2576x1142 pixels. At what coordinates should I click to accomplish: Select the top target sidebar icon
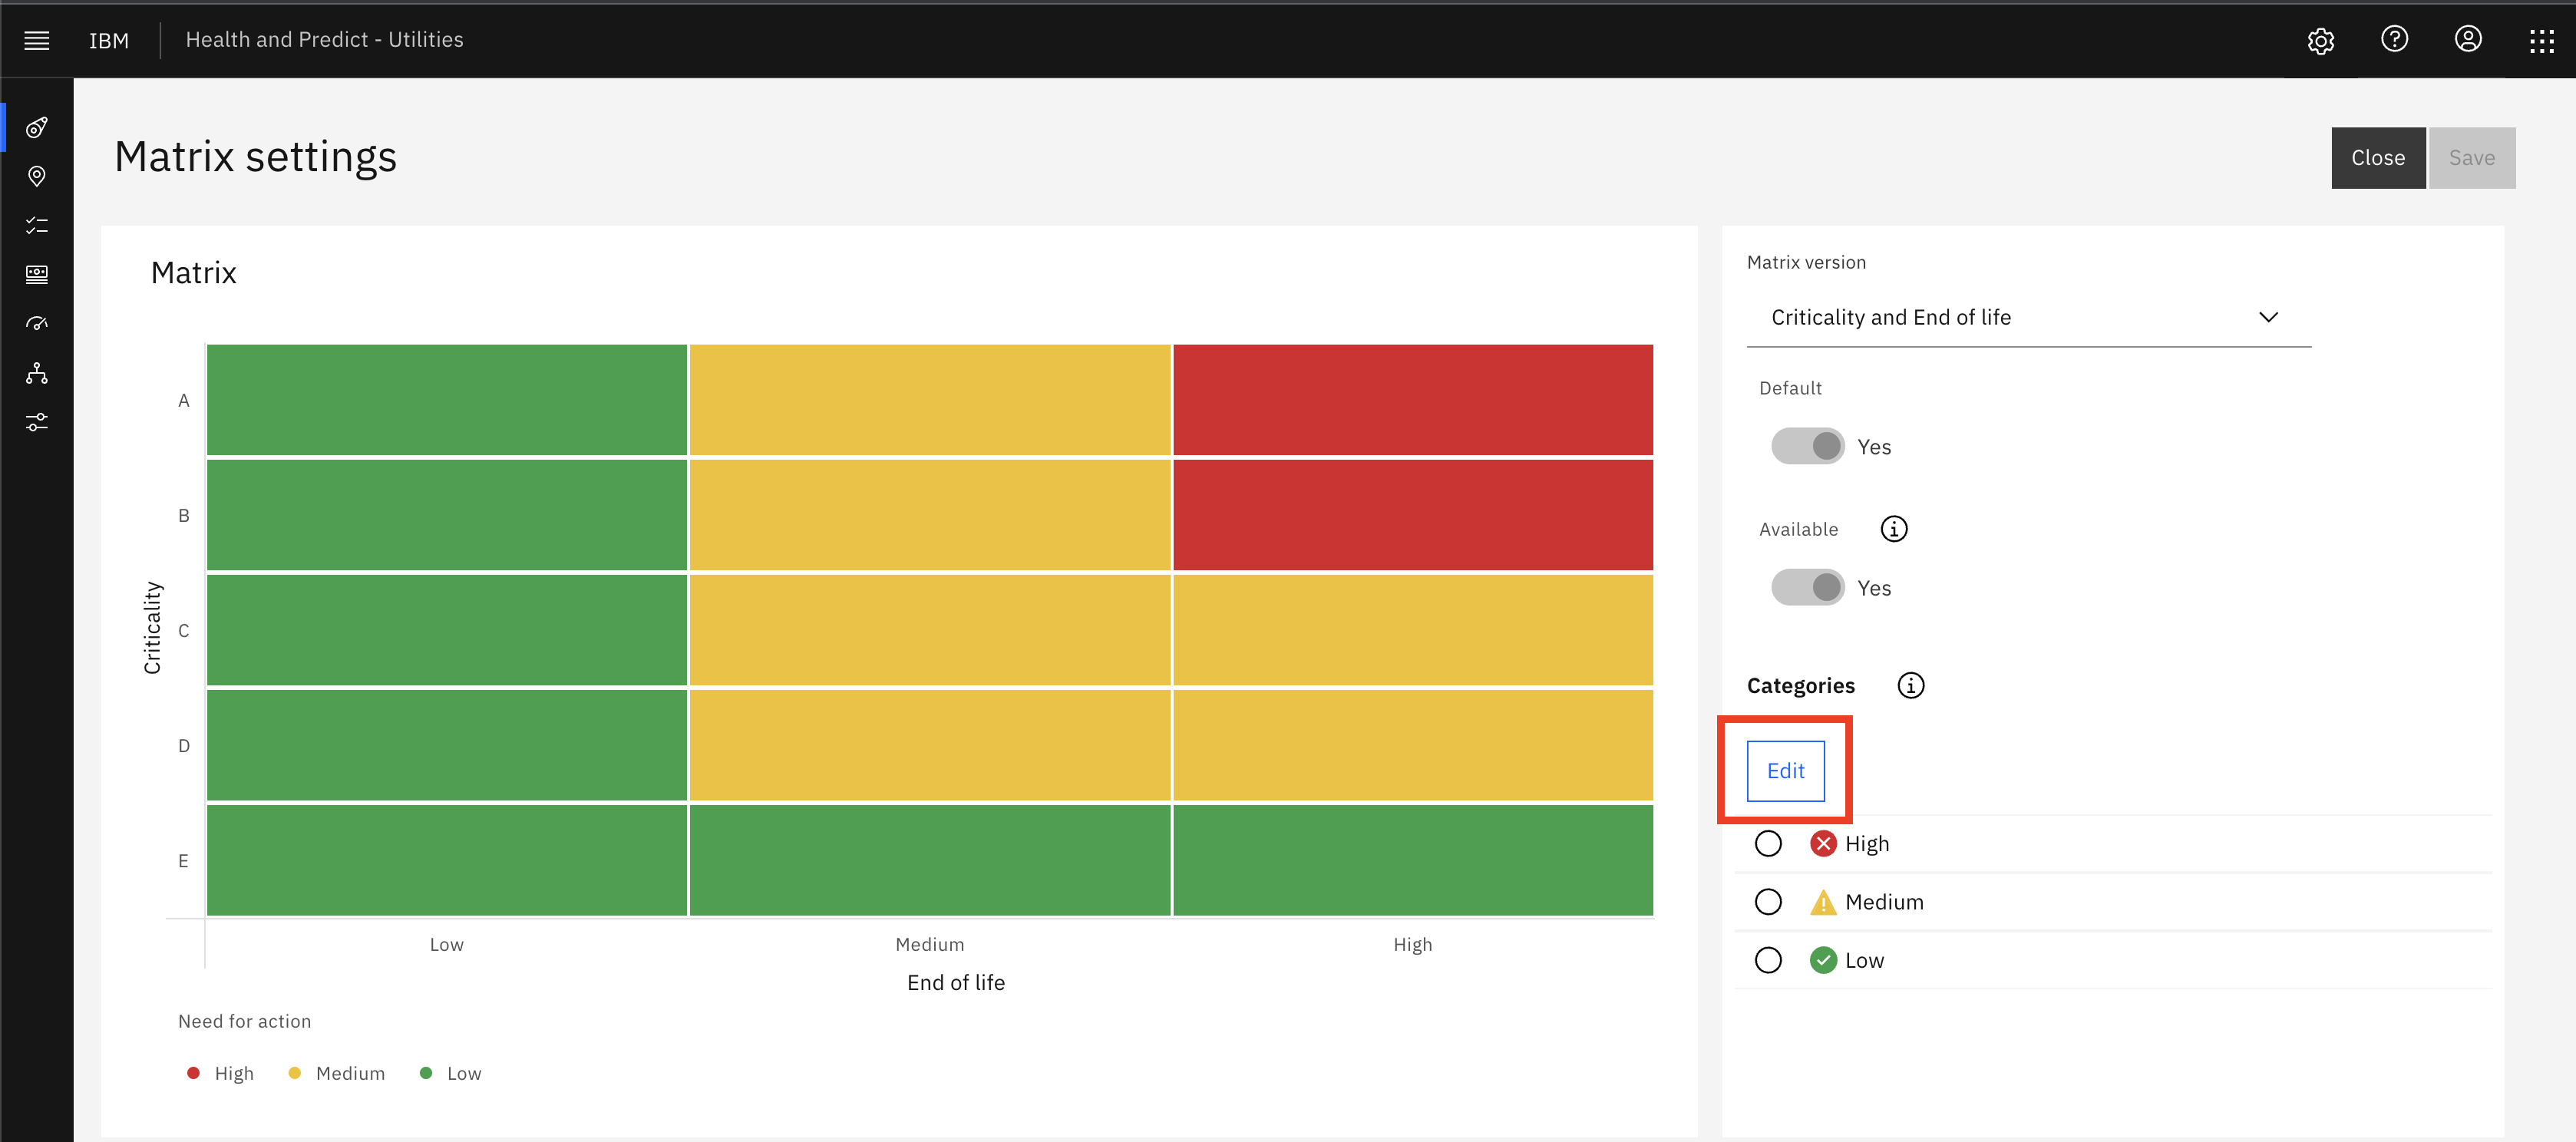(37, 127)
